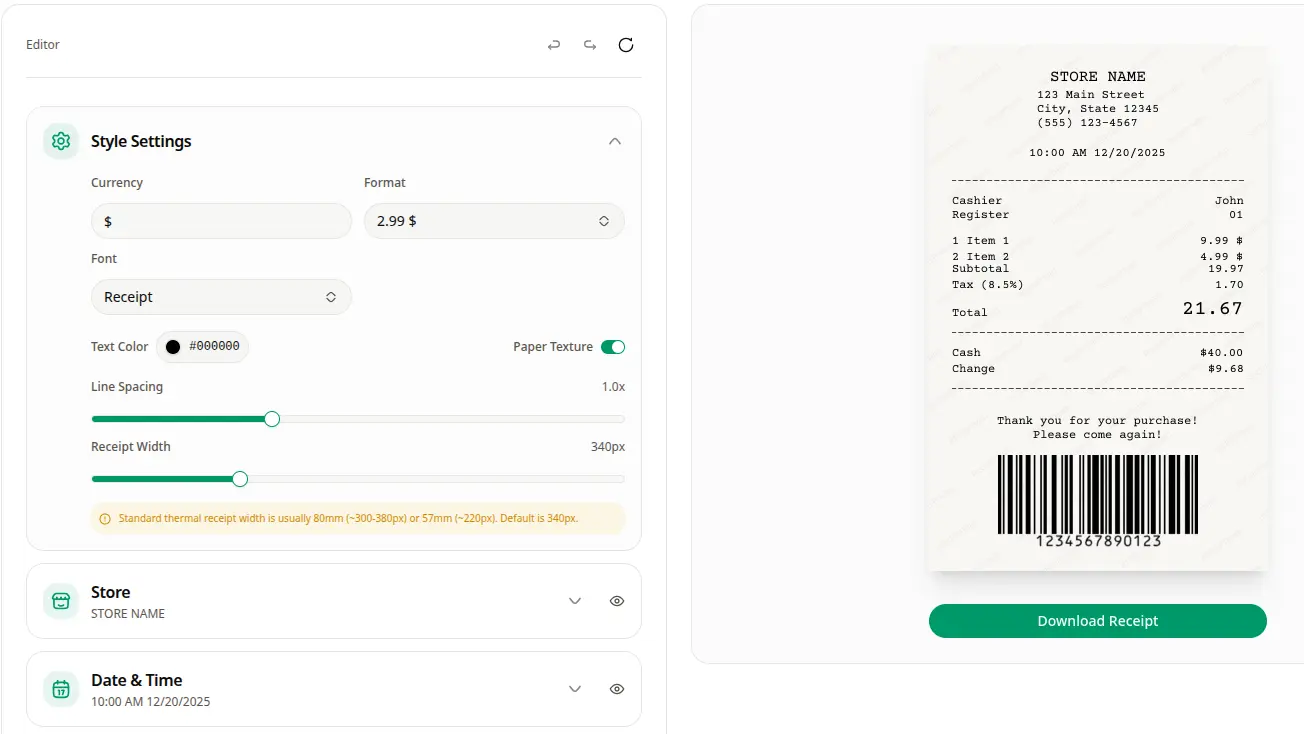1304x734 pixels.
Task: Open the Text Color #000000 picker
Action: 202,346
